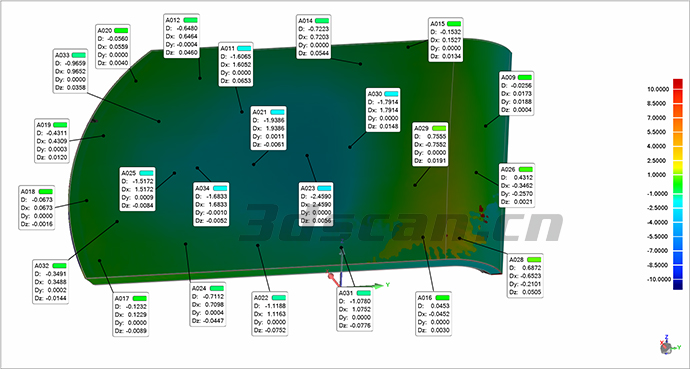This screenshot has width=690, height=369.
Task: Click the cyan color swatch in label A023
Action: [x=324, y=188]
